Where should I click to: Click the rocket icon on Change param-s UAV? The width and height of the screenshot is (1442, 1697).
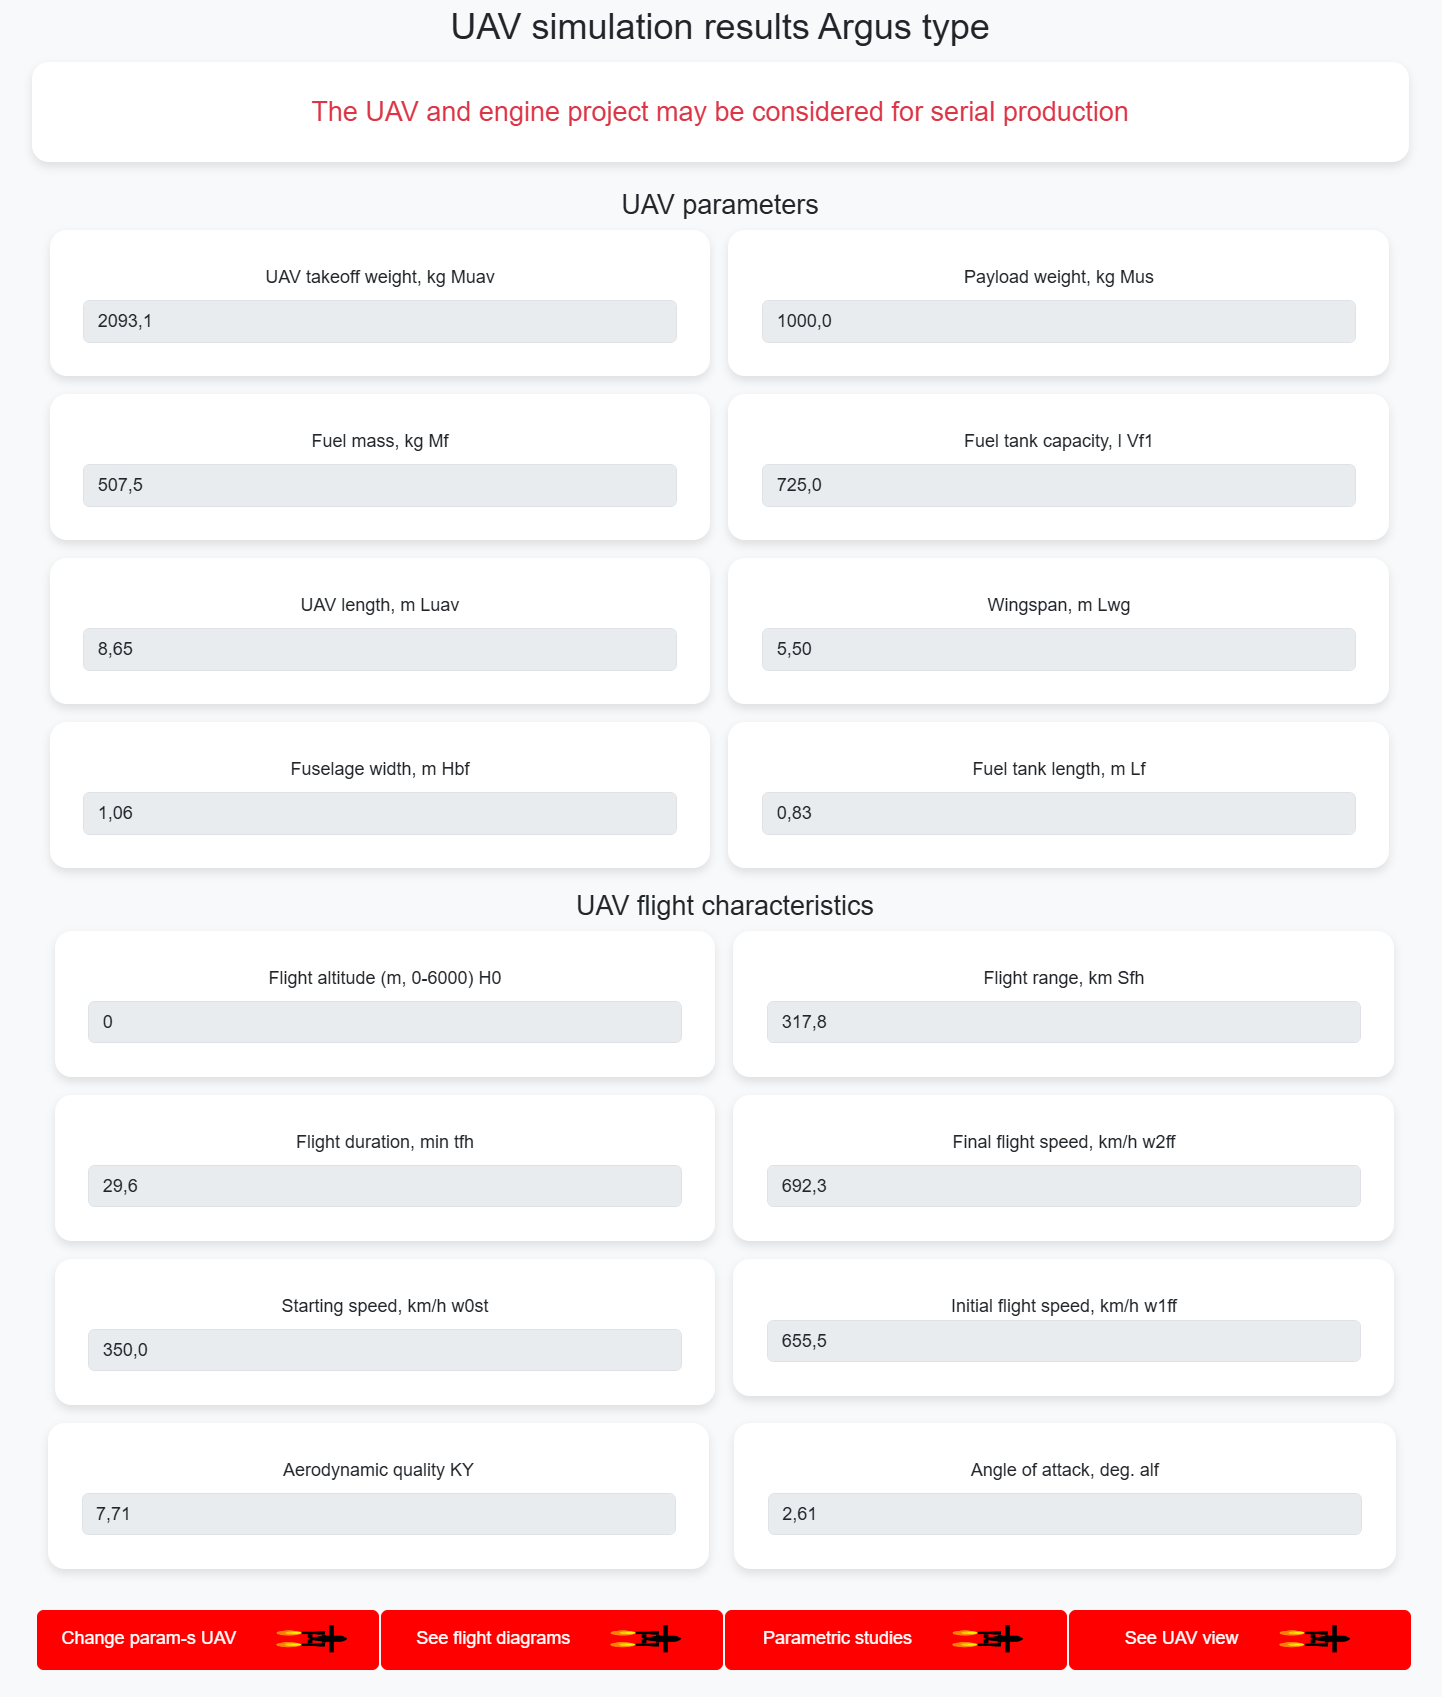(311, 1638)
